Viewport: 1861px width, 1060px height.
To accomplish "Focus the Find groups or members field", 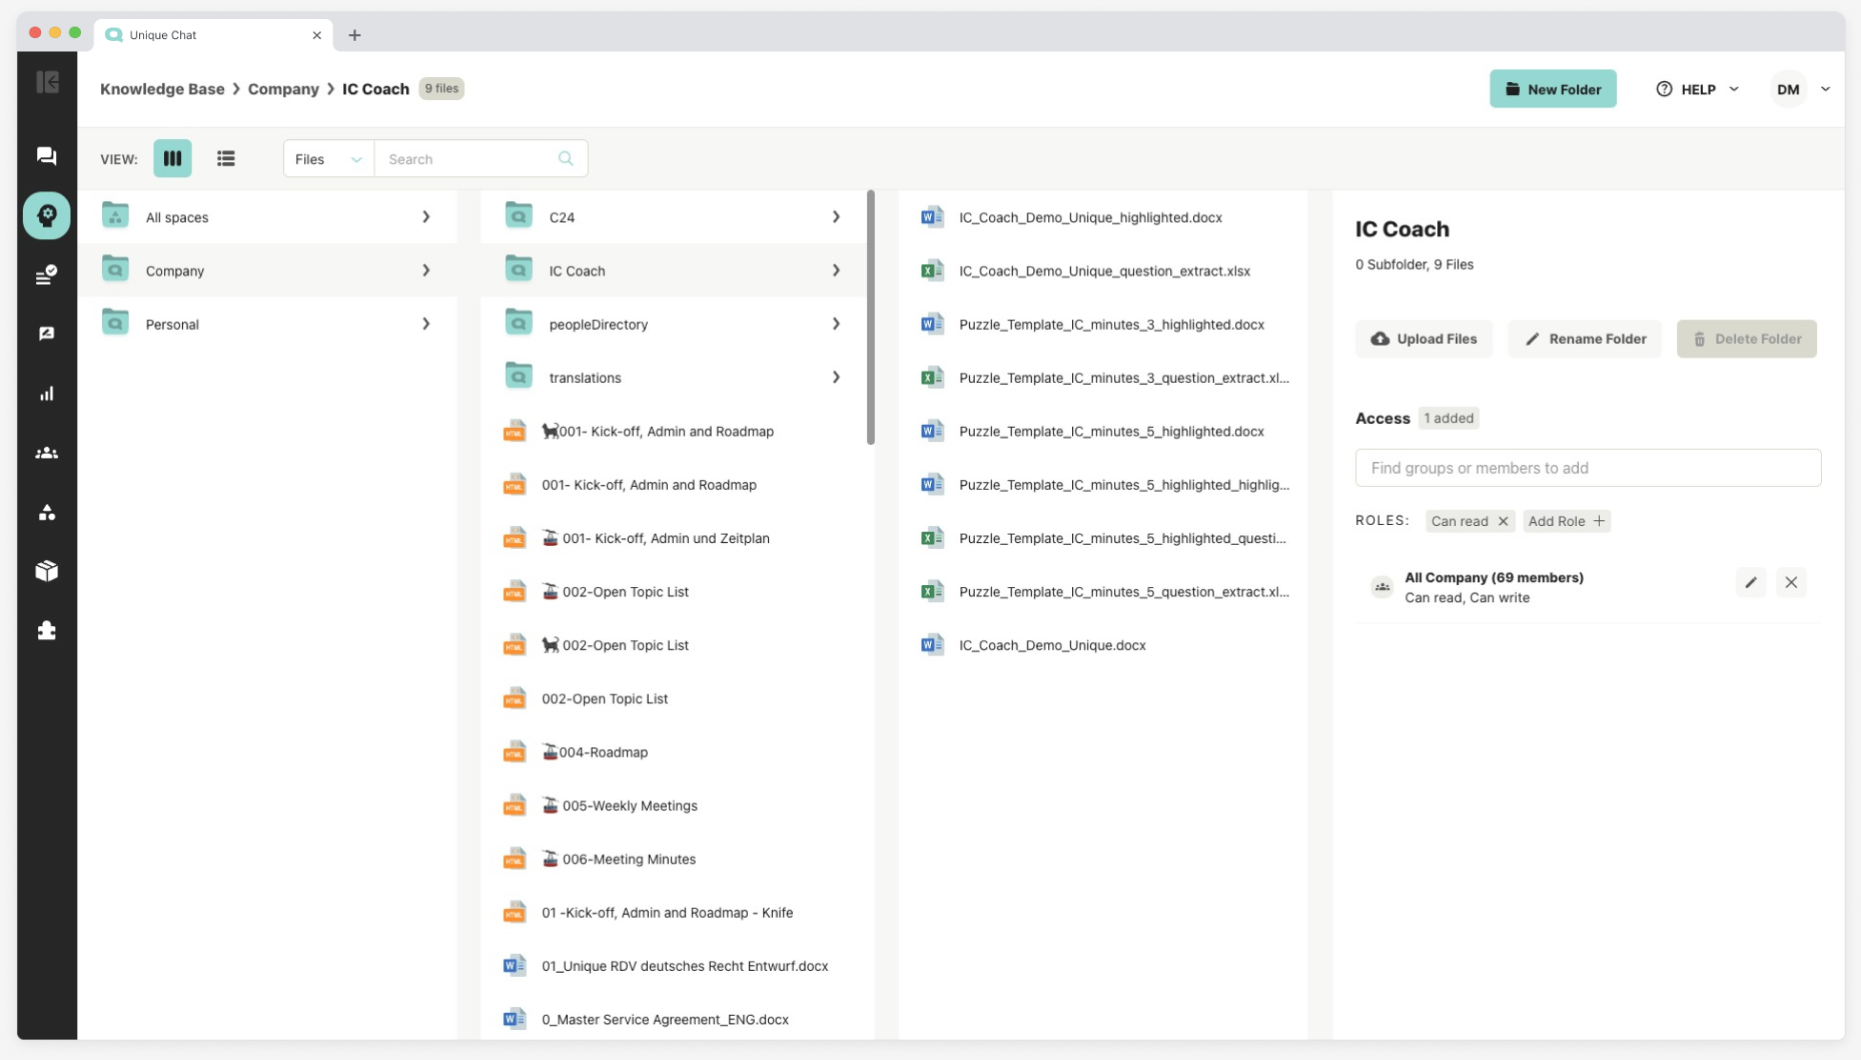I will (1587, 468).
